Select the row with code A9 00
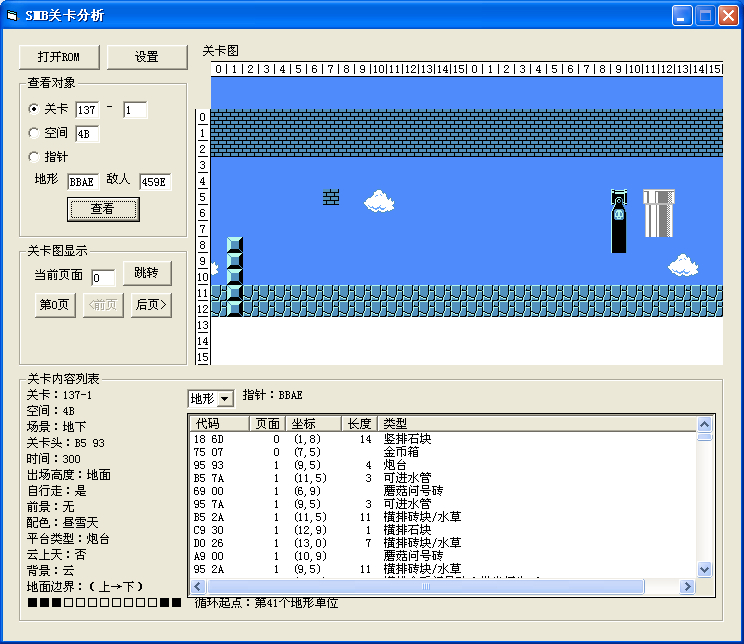Screen dimensions: 744x644 click(x=443, y=556)
